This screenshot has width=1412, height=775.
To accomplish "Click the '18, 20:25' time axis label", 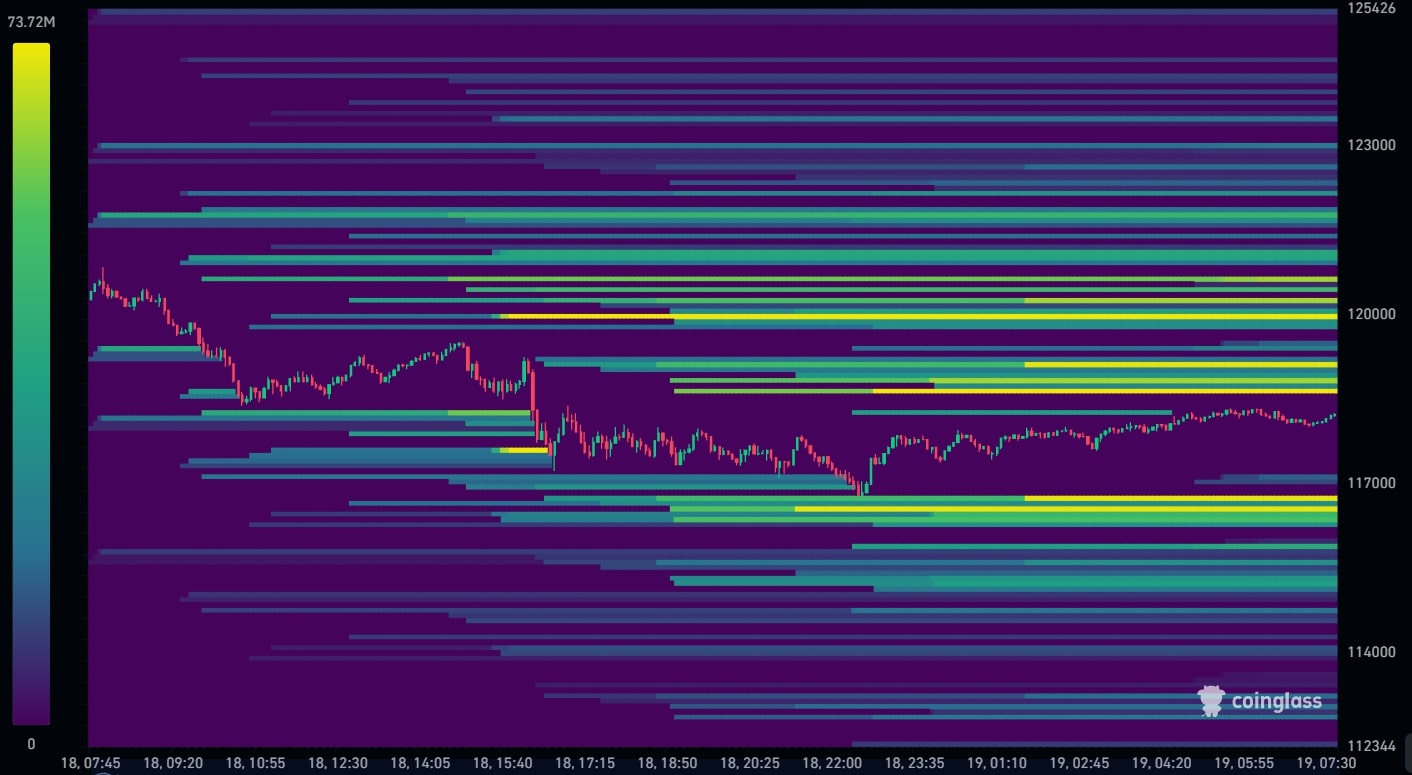I will point(750,763).
